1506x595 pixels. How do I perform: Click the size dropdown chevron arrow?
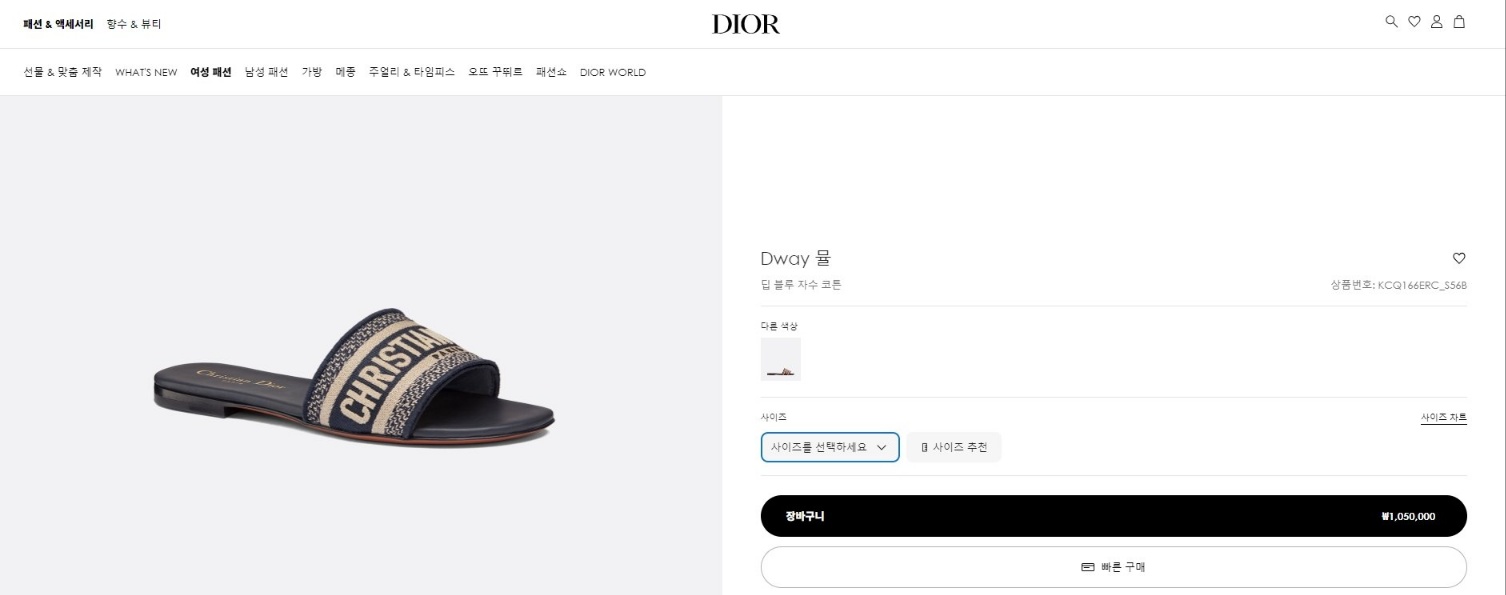881,448
